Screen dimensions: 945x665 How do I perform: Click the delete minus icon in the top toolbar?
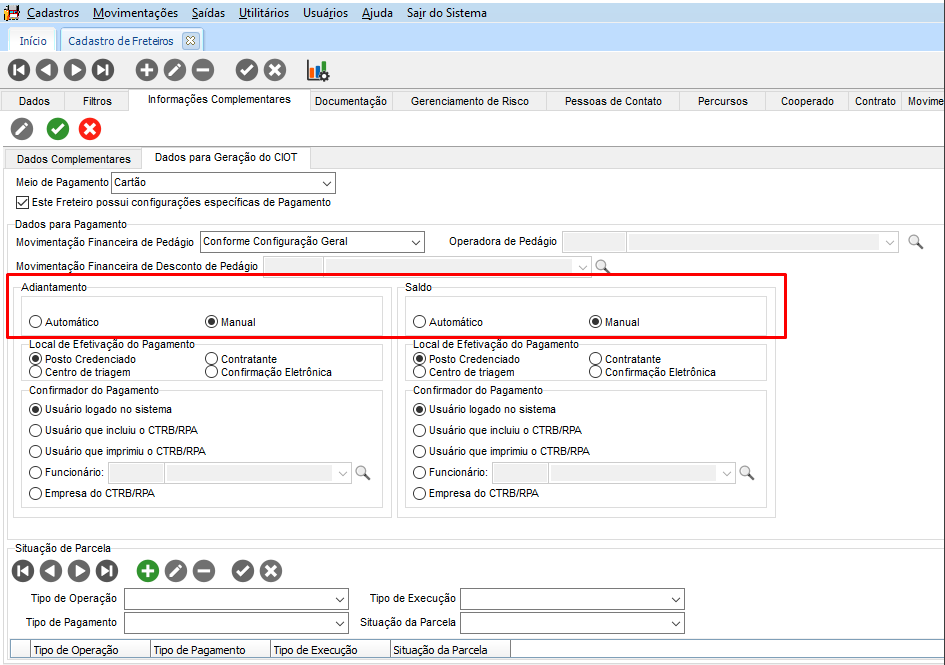pyautogui.click(x=203, y=70)
